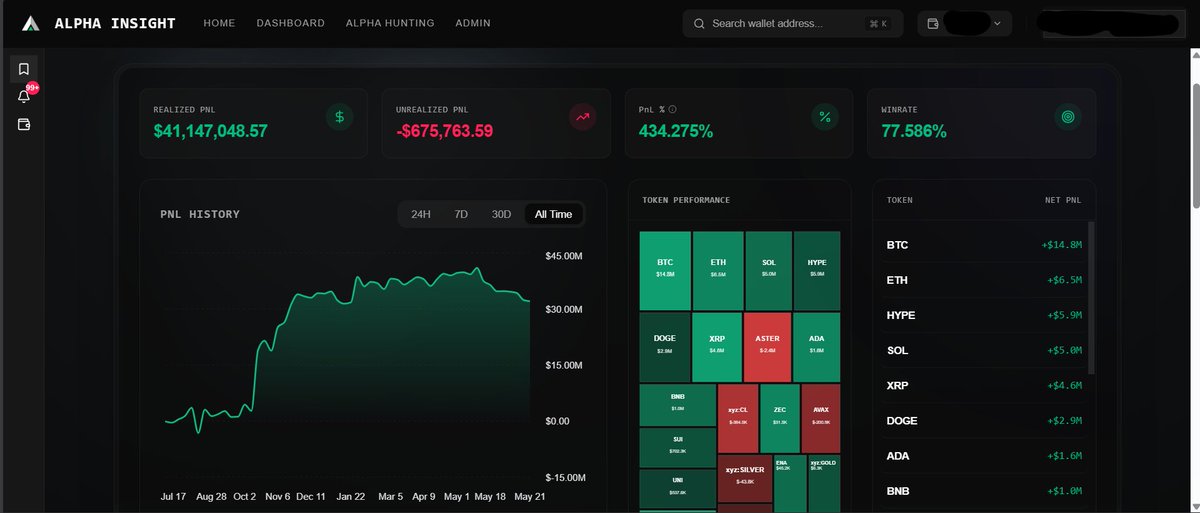Screen dimensions: 1200x513
Task: Click the xyz:GOLD heatmap tile
Action: pos(824,483)
